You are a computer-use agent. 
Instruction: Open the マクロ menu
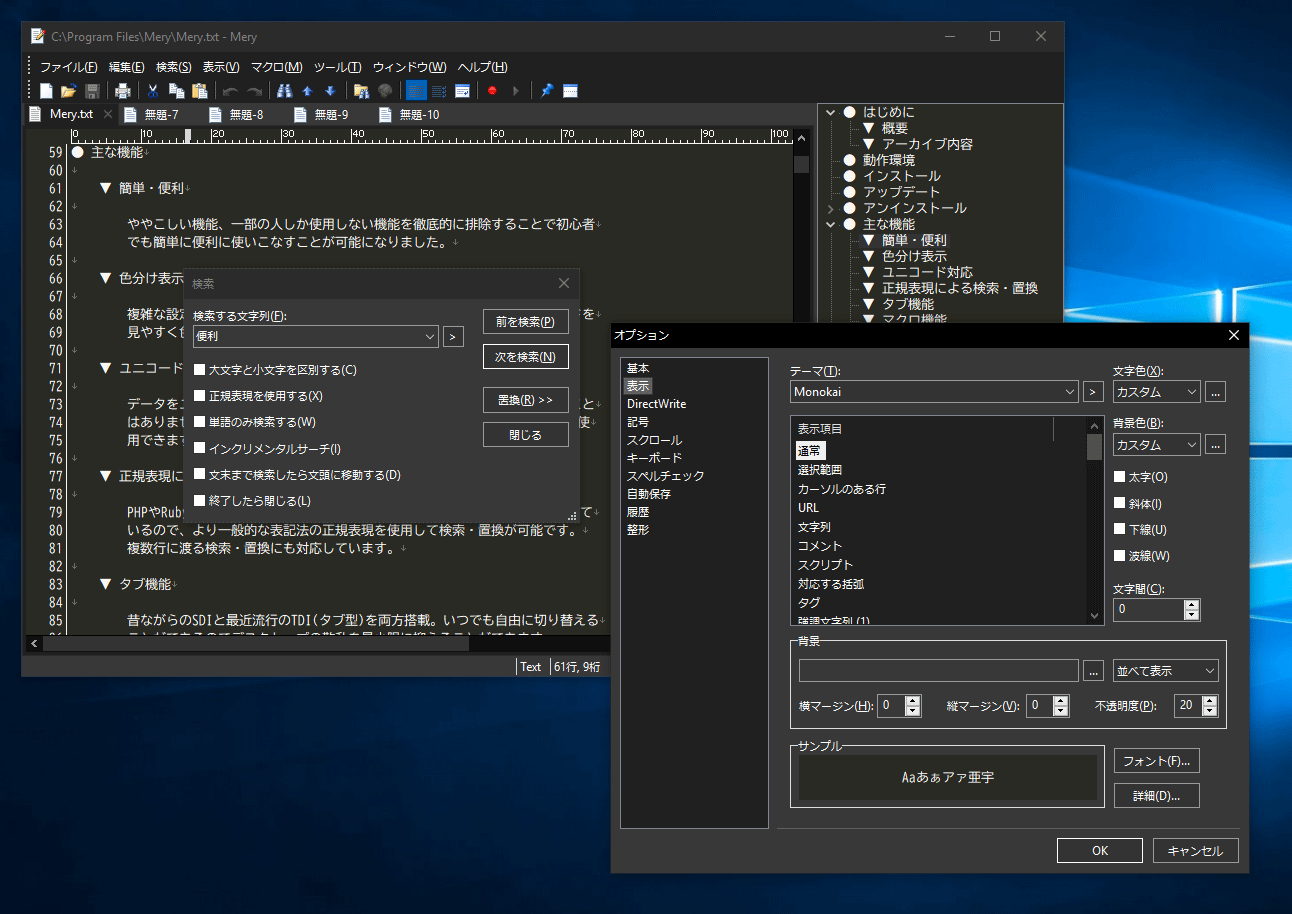[276, 67]
